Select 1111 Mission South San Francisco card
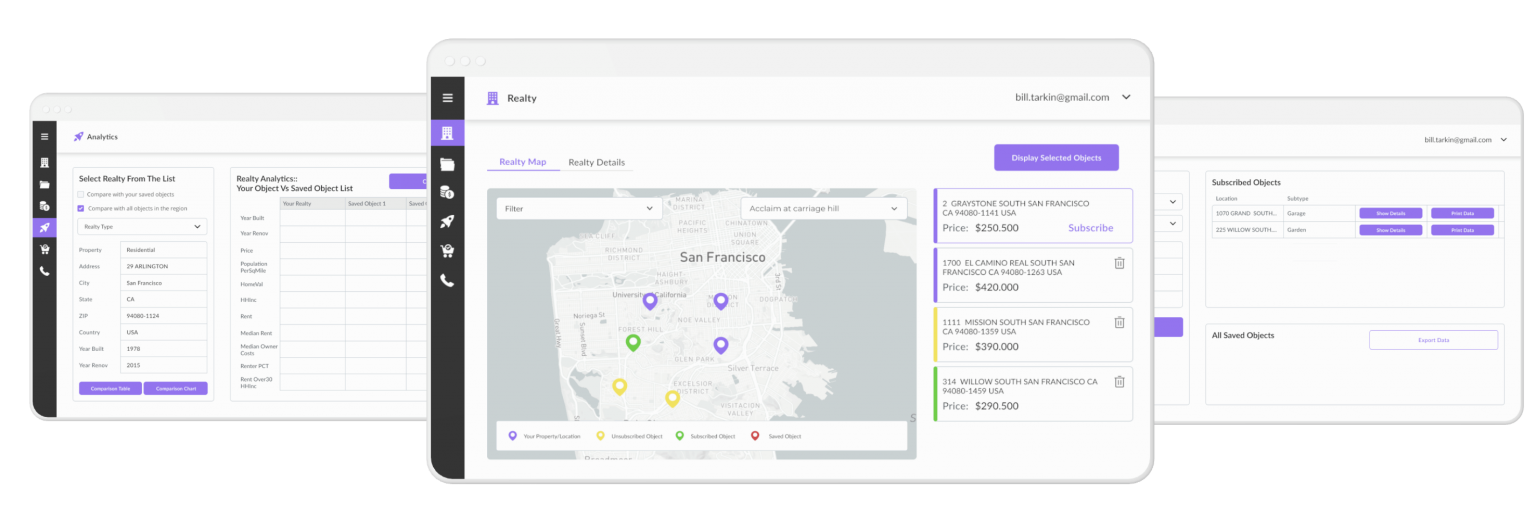Image resolution: width=1536 pixels, height=519 pixels. (1033, 334)
